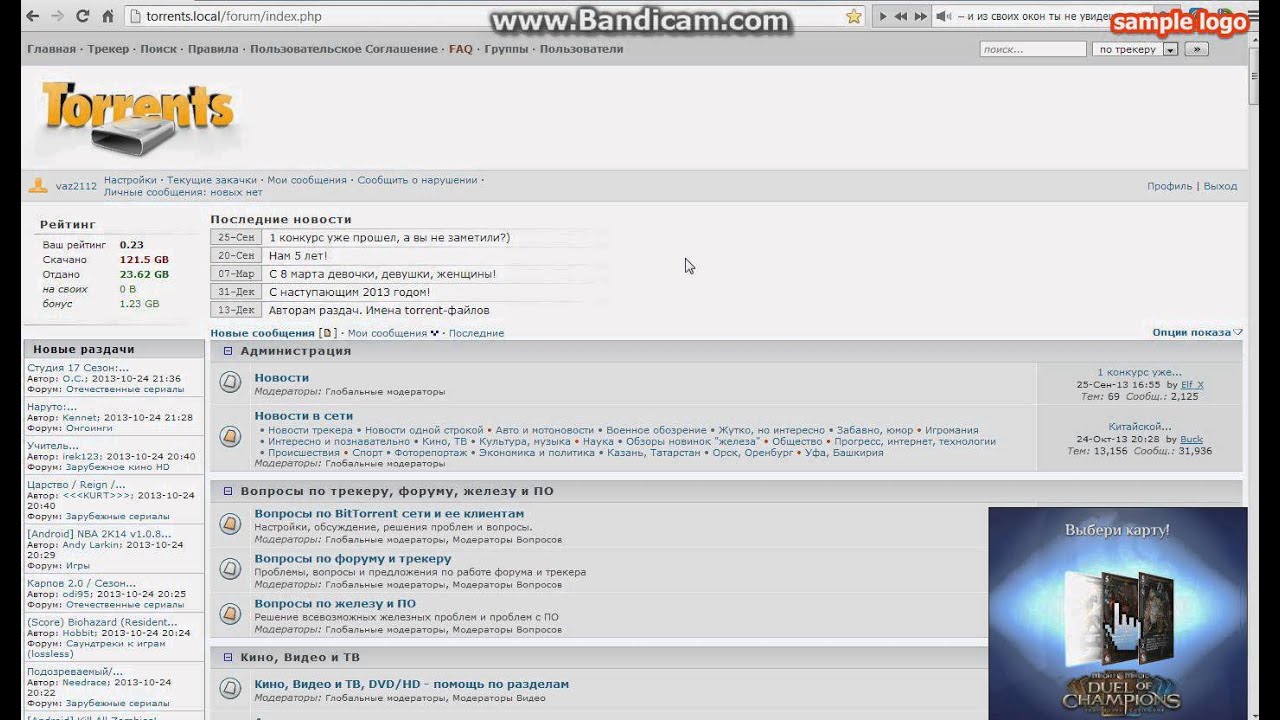
Task: Skip to previous track in audio player
Action: point(901,16)
